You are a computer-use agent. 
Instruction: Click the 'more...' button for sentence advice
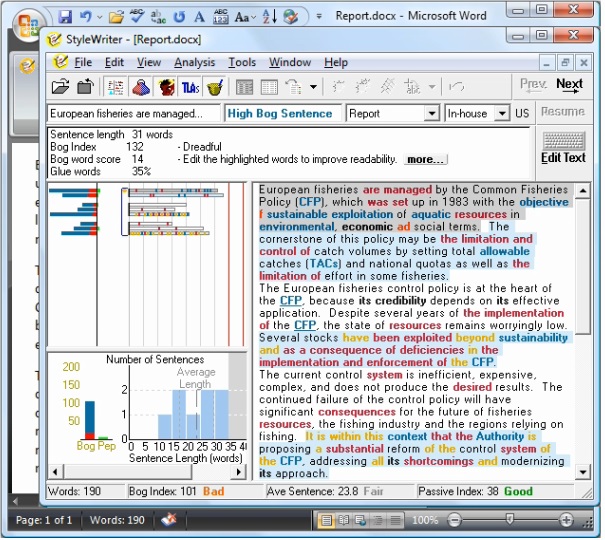pos(425,159)
